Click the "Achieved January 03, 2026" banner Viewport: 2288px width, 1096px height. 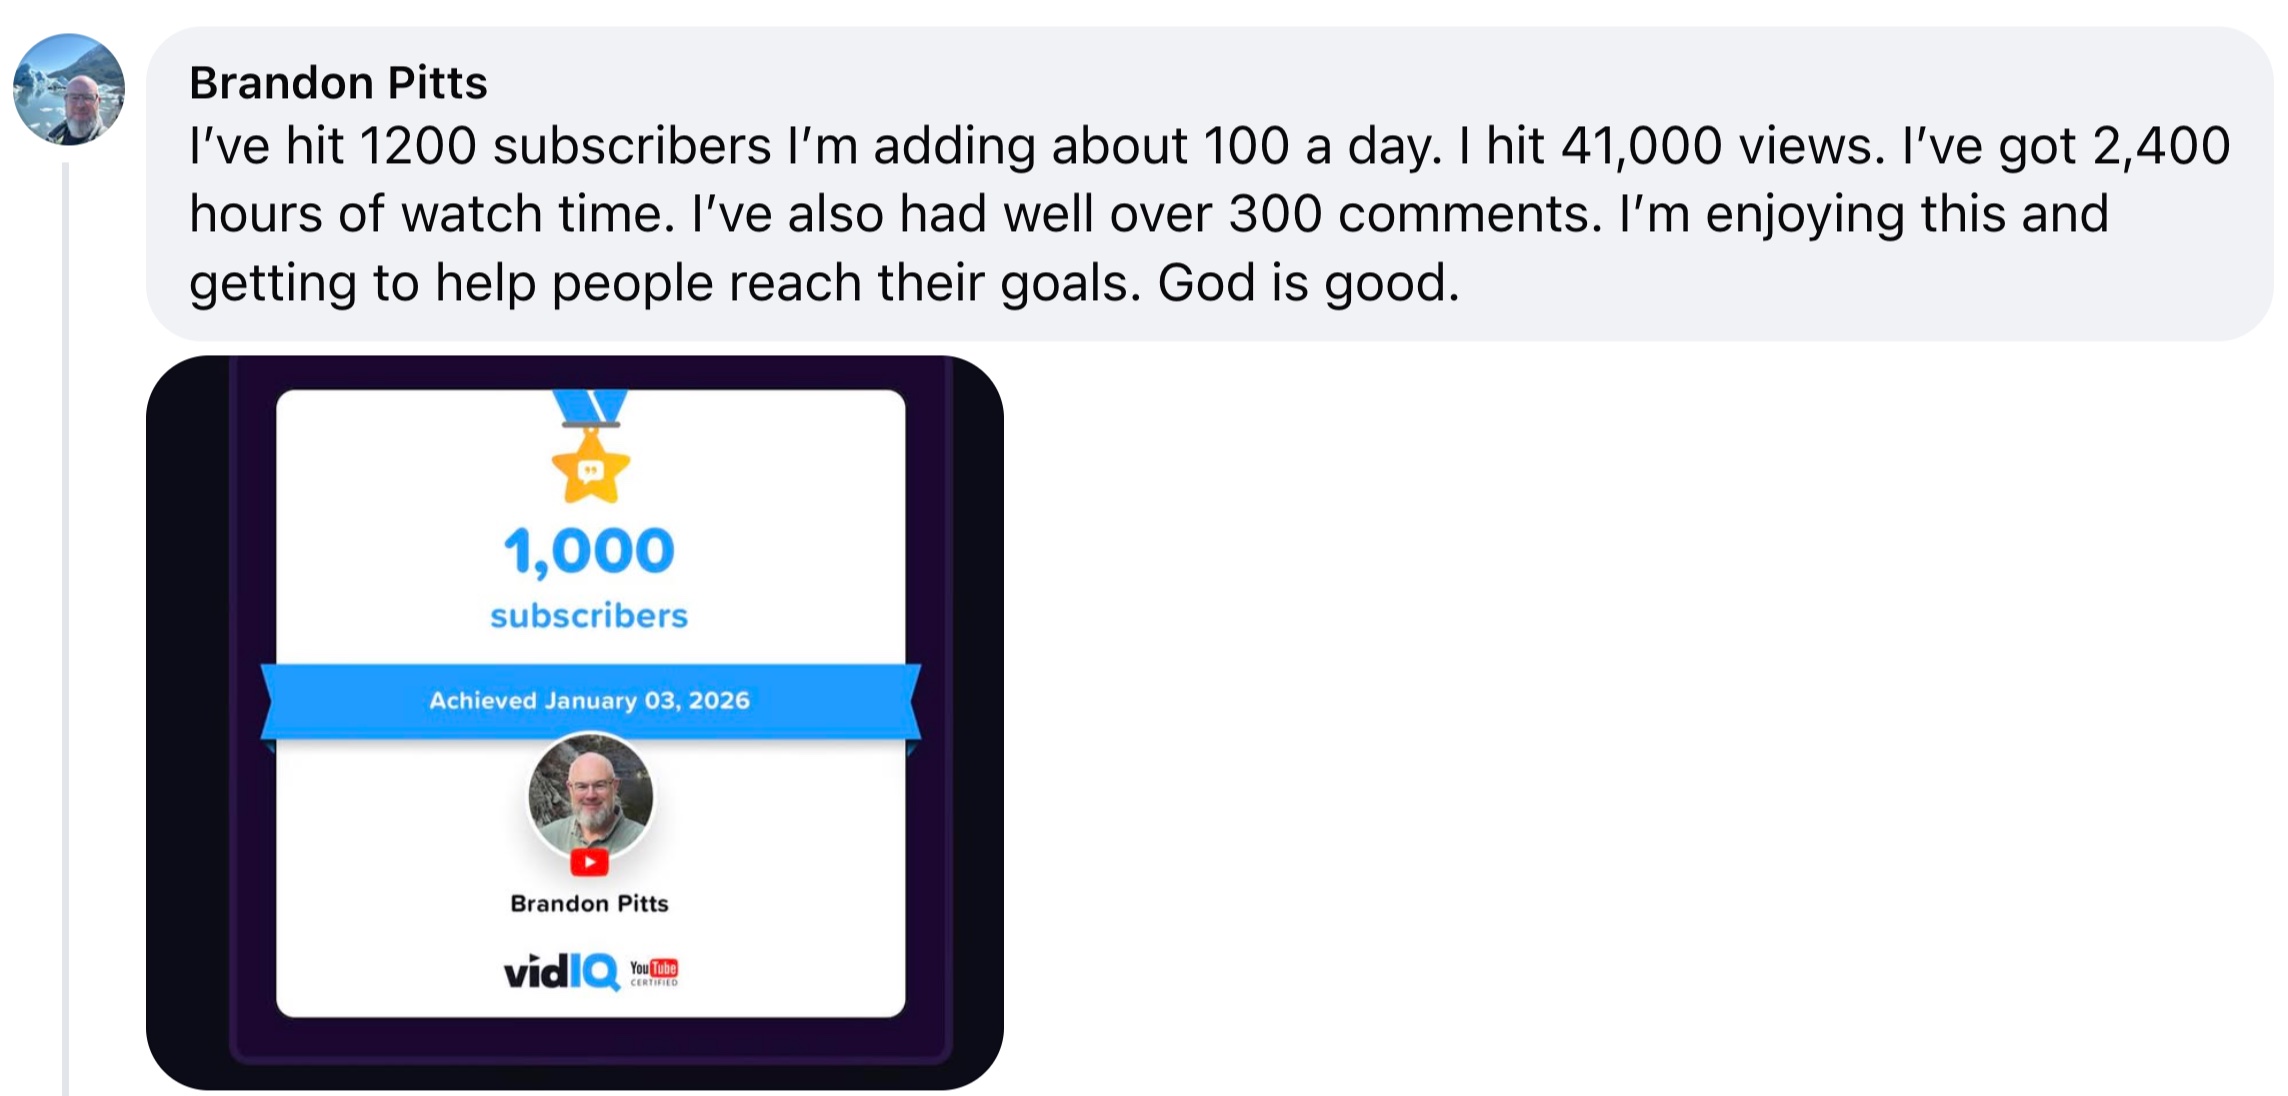[590, 700]
